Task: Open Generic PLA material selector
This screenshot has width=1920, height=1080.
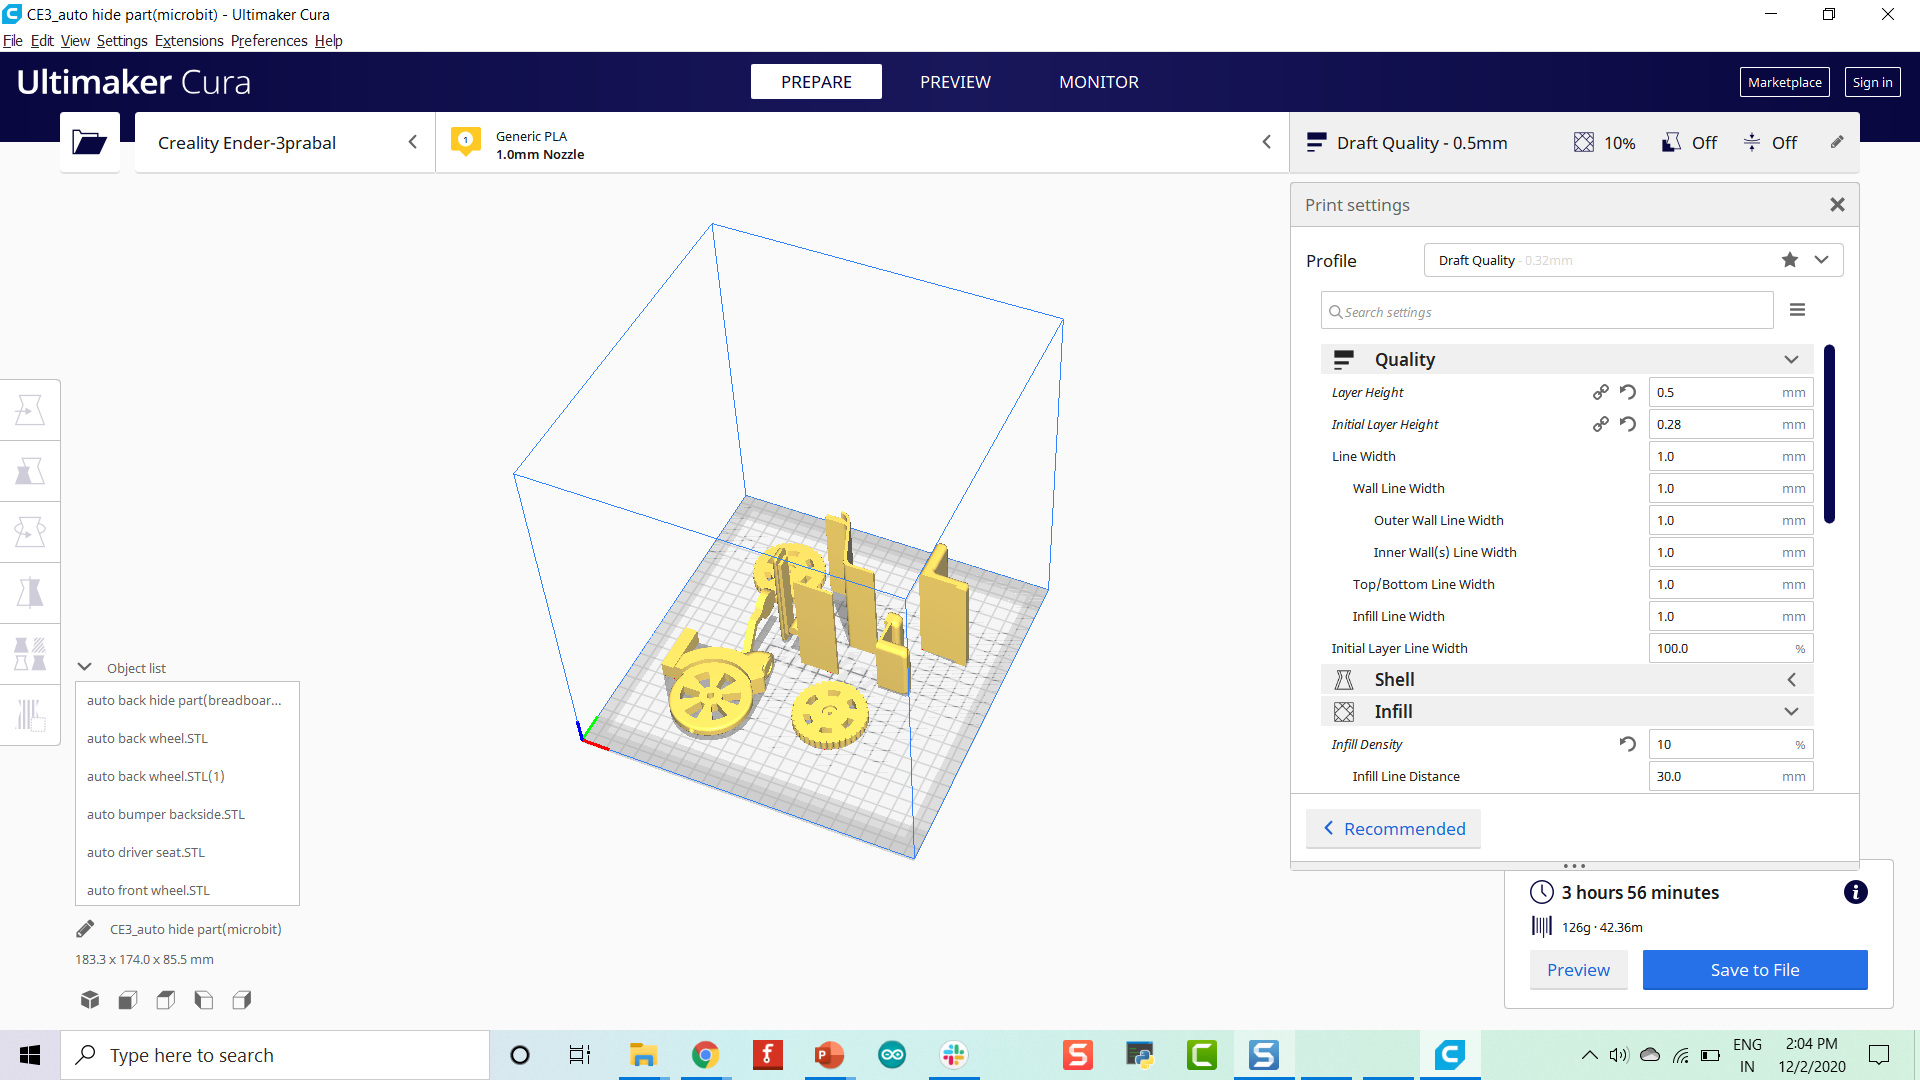Action: coord(862,142)
